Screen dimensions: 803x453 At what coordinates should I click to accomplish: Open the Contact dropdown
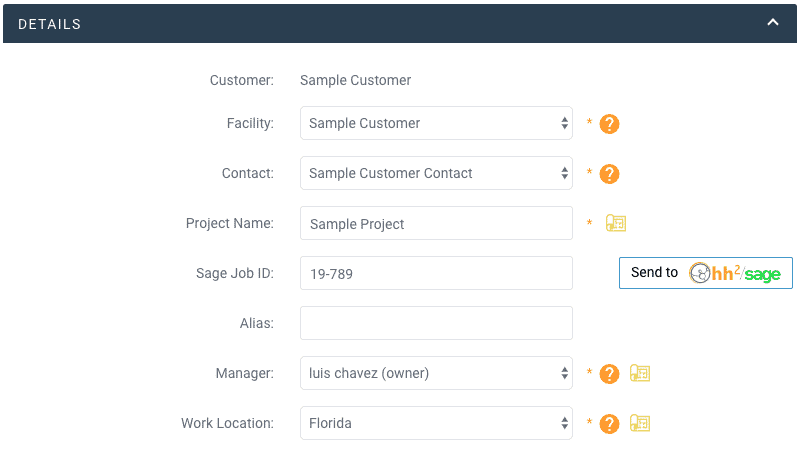[x=436, y=173]
